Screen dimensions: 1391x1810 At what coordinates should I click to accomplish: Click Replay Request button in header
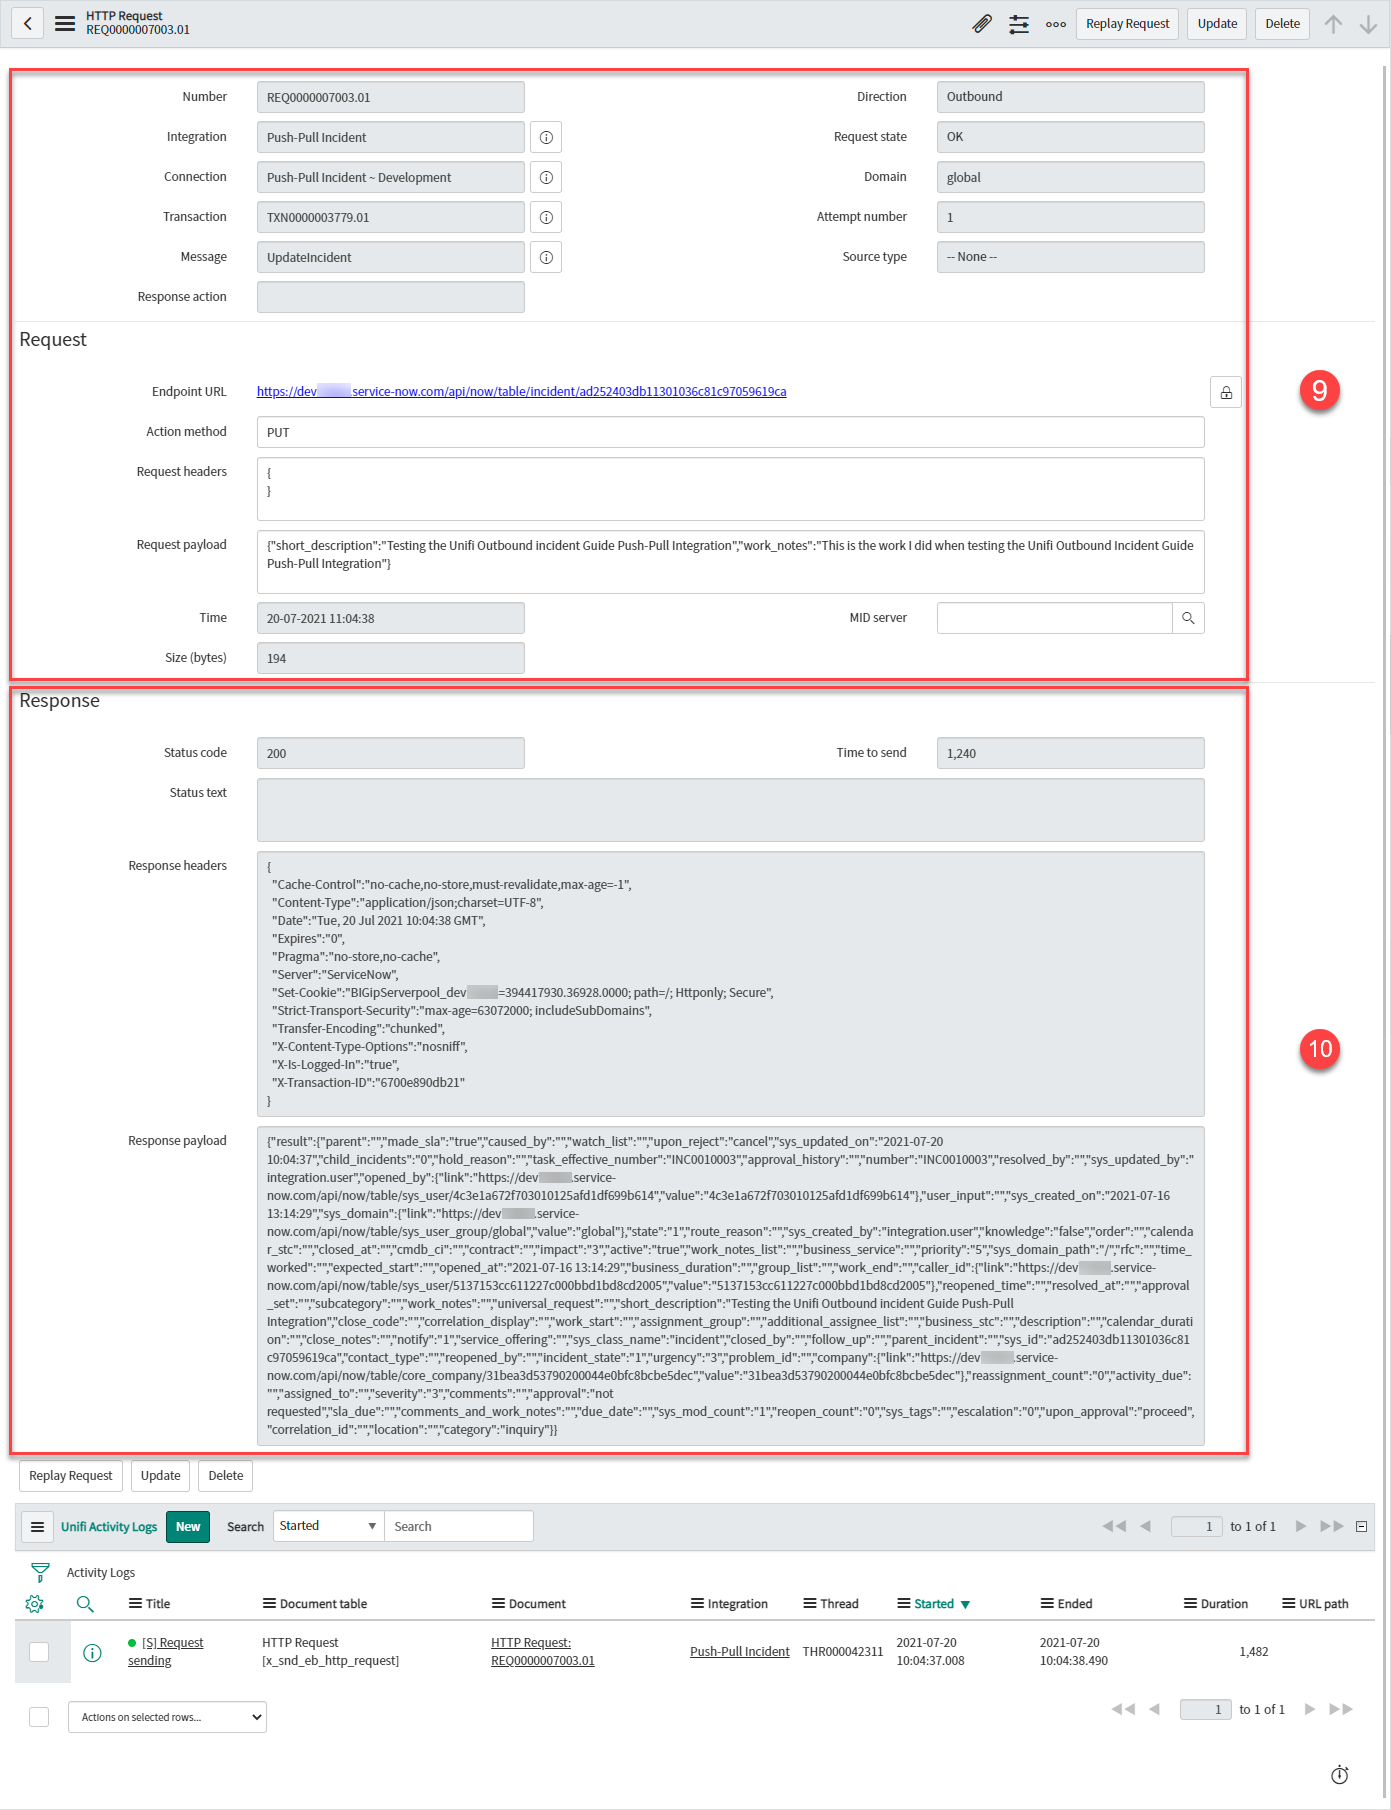click(1126, 24)
